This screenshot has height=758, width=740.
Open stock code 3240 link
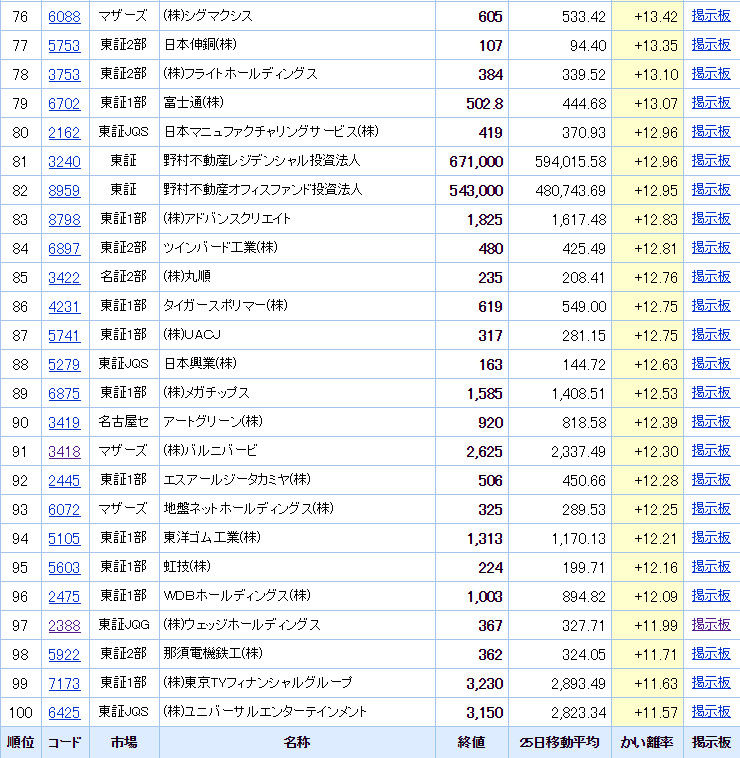(64, 162)
